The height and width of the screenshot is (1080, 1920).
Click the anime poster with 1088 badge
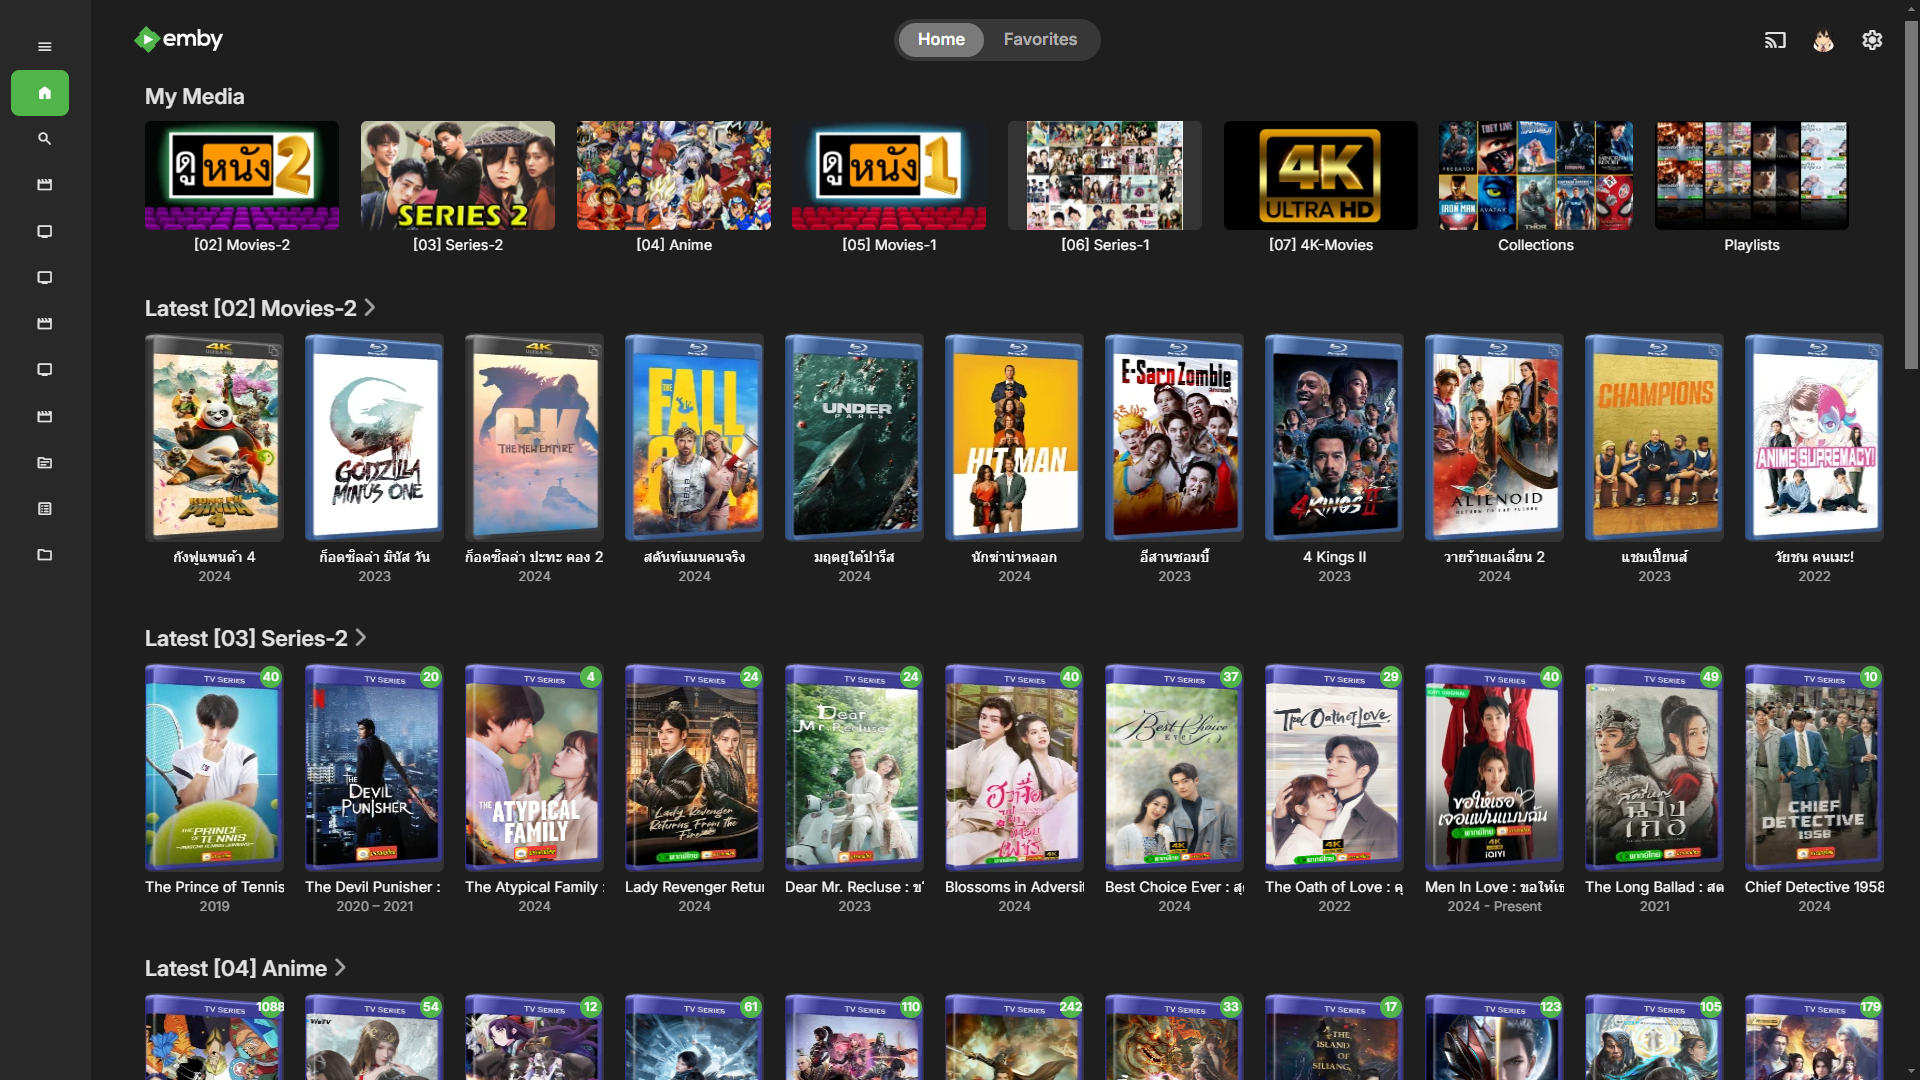(214, 1037)
